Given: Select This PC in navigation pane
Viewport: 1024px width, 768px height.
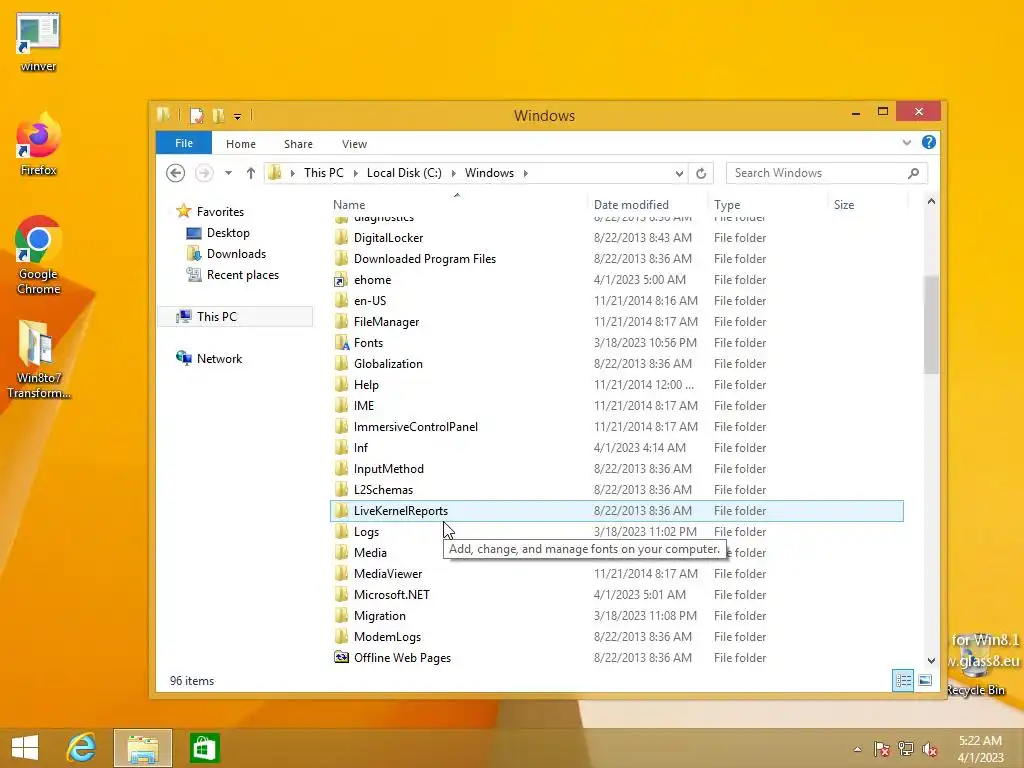Looking at the screenshot, I should 235,317.
